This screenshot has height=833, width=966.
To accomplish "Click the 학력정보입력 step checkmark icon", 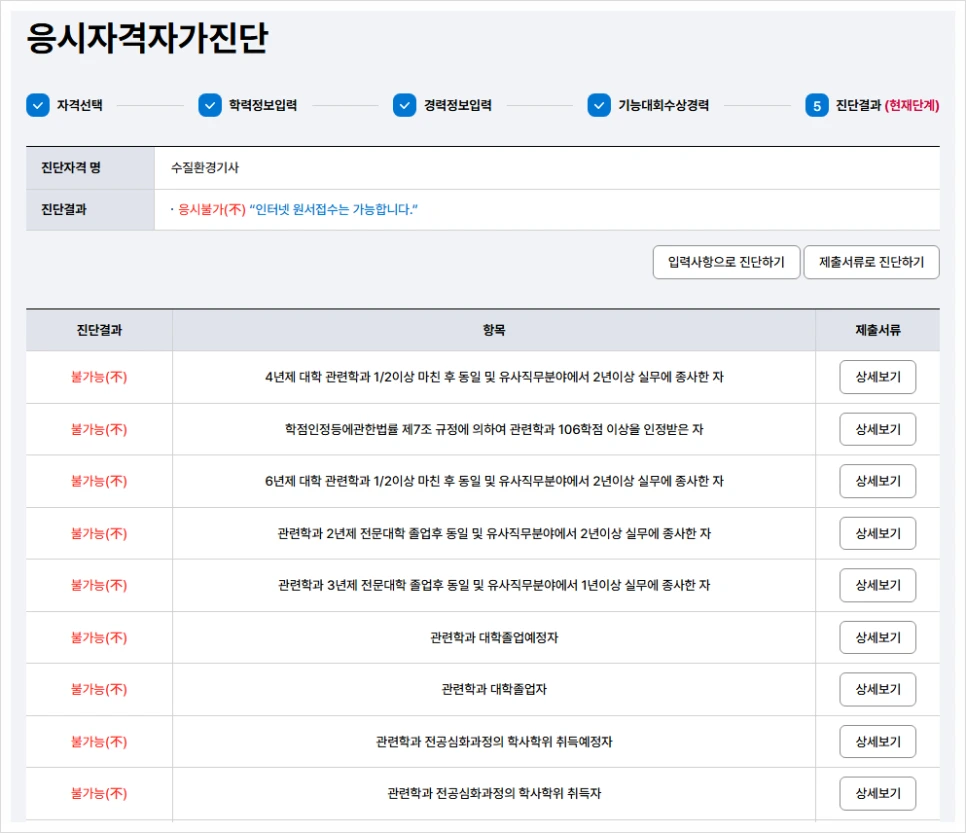I will point(208,105).
